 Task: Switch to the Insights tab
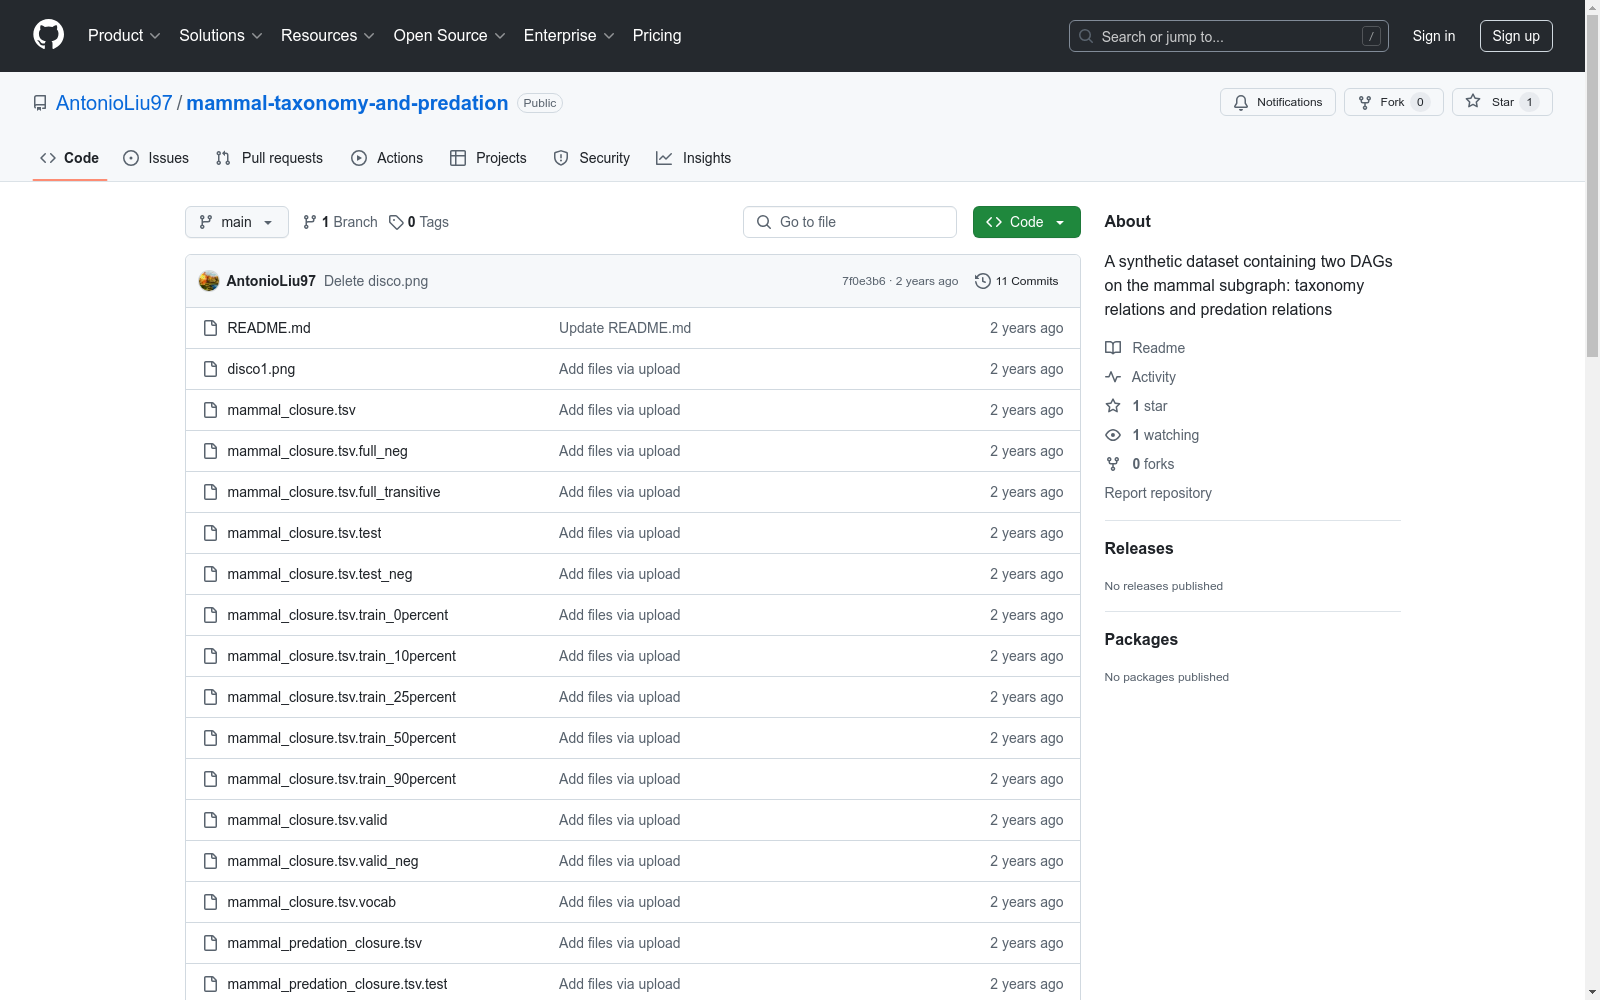[x=693, y=158]
